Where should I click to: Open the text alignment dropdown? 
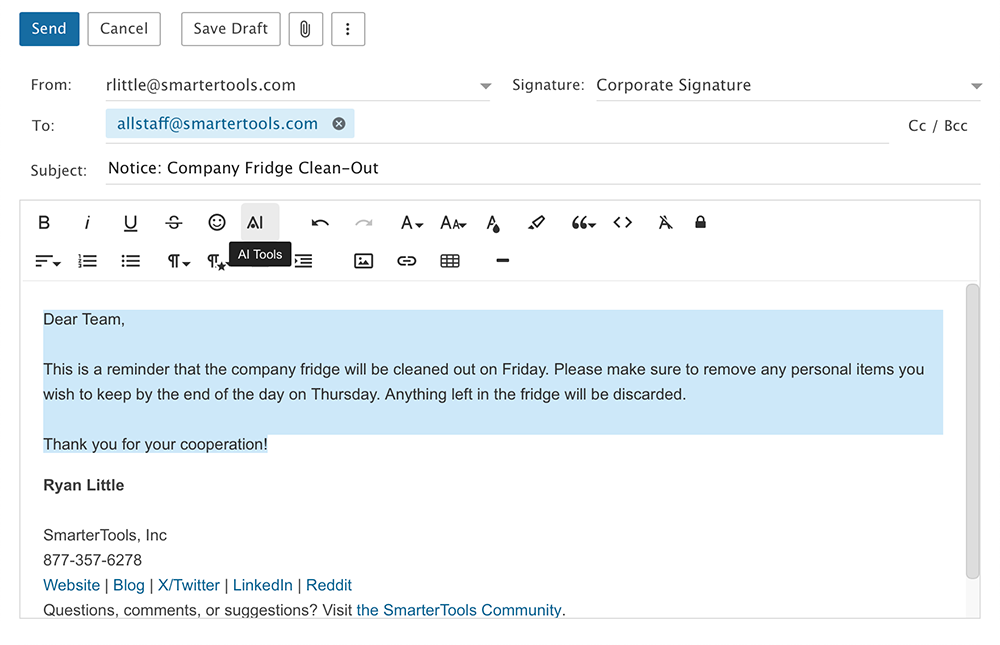pyautogui.click(x=48, y=261)
